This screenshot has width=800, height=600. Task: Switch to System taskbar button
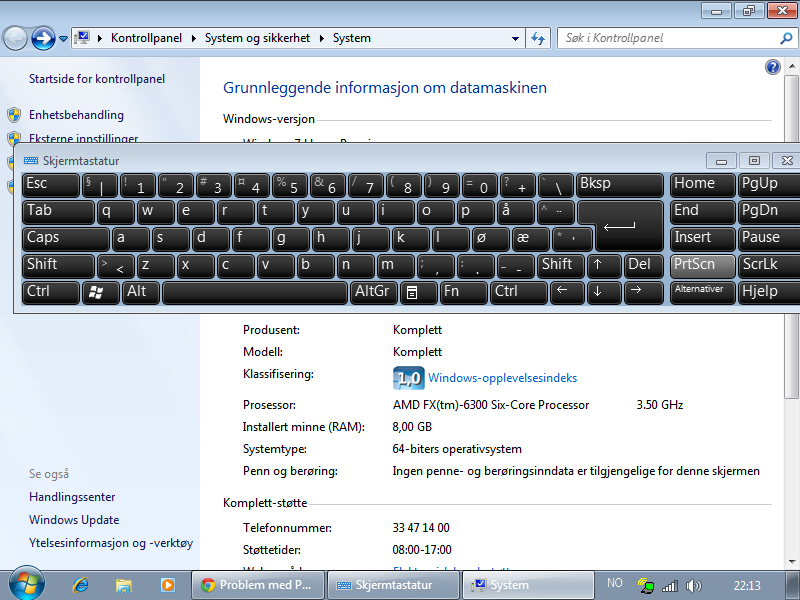528,585
